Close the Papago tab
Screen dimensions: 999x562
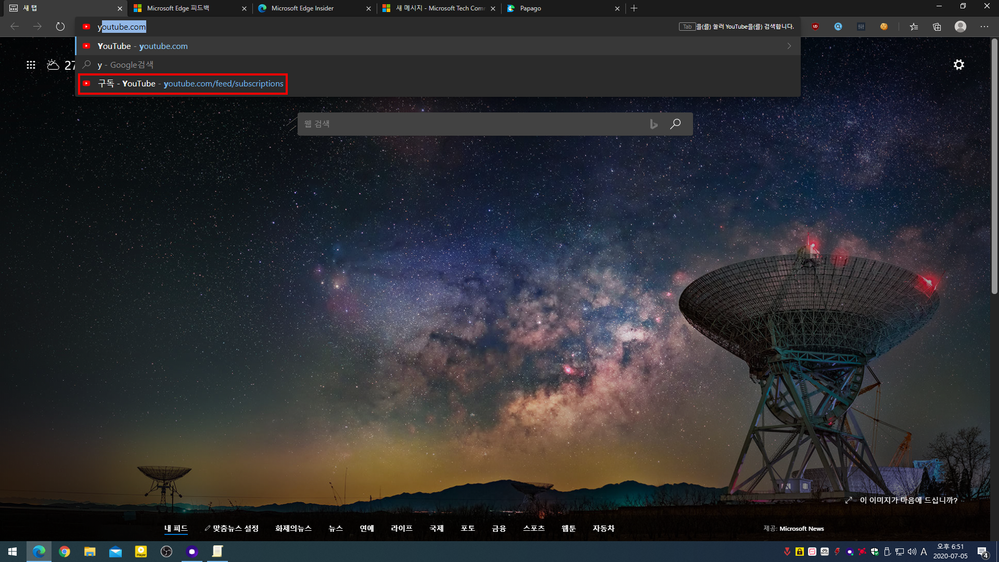coord(617,8)
